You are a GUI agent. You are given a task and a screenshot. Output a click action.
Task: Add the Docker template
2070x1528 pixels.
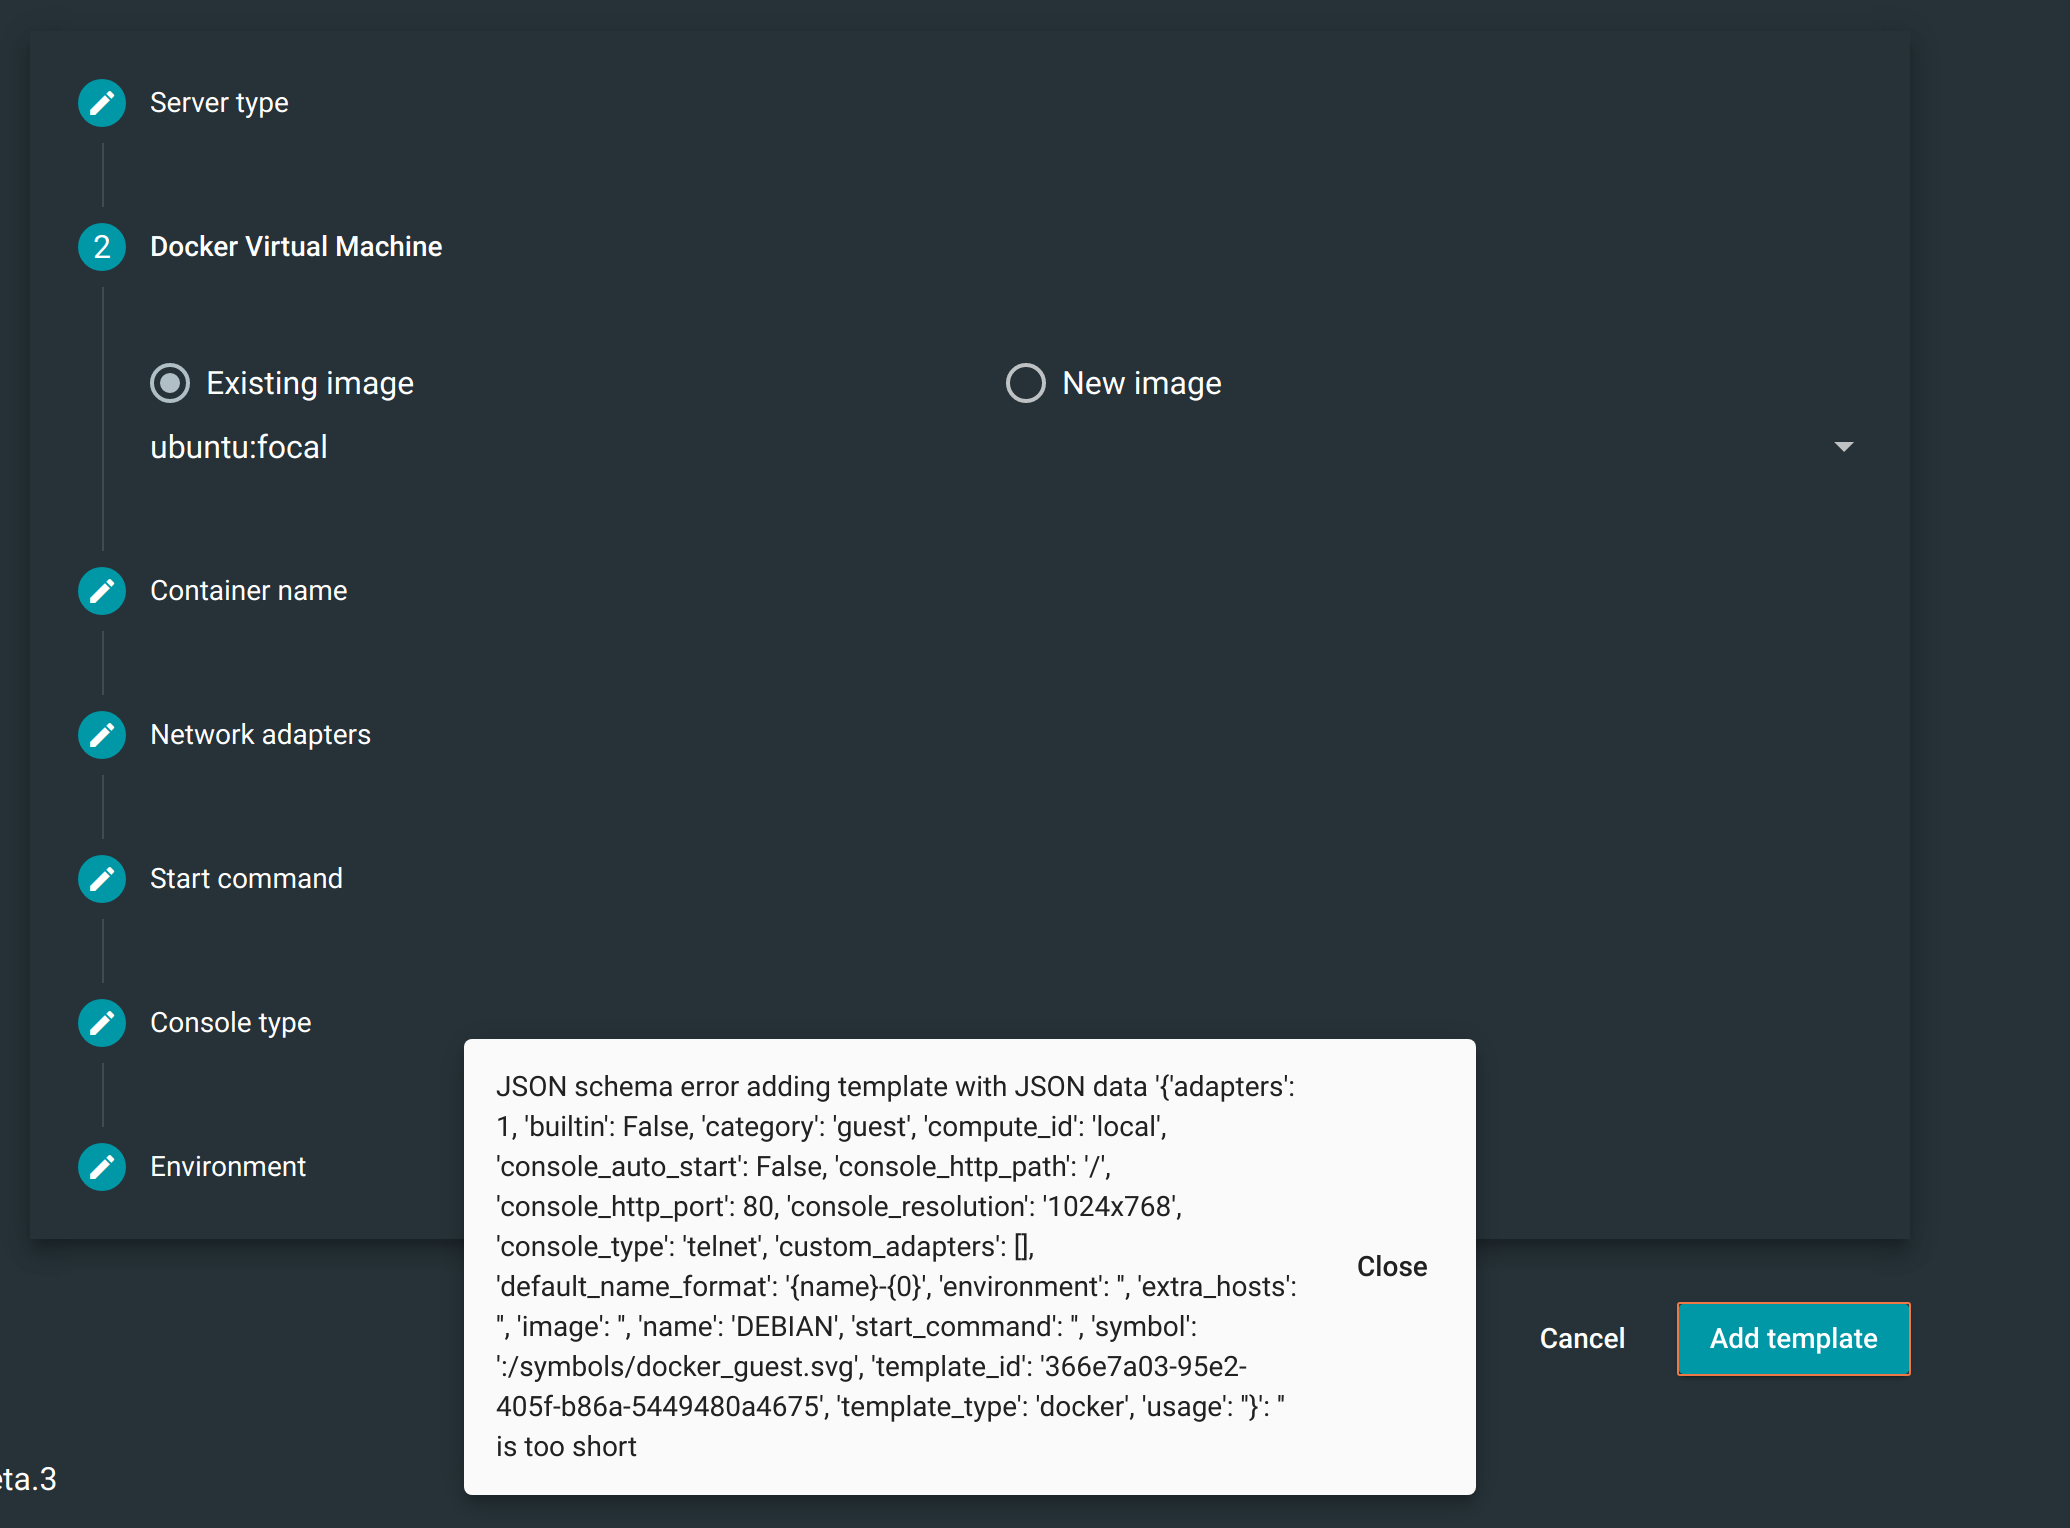(1792, 1338)
